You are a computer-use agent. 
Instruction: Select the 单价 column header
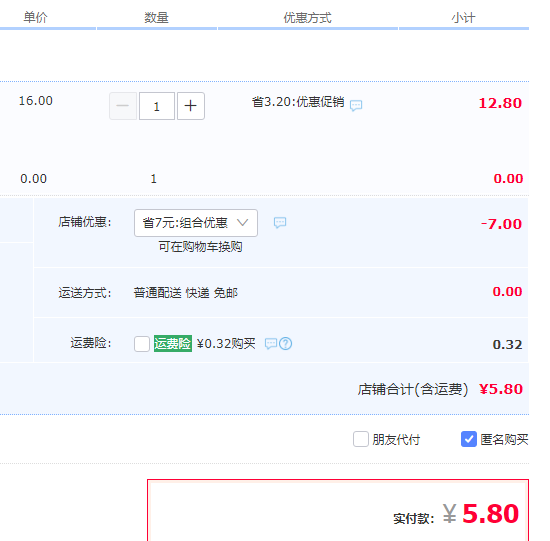(35, 17)
